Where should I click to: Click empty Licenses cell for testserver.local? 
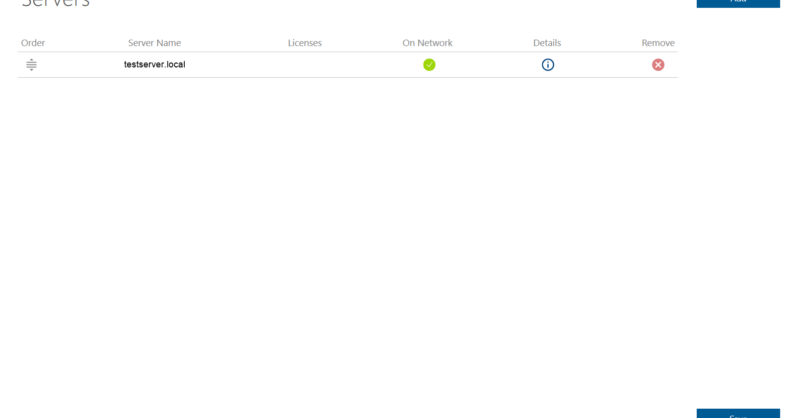(x=305, y=65)
